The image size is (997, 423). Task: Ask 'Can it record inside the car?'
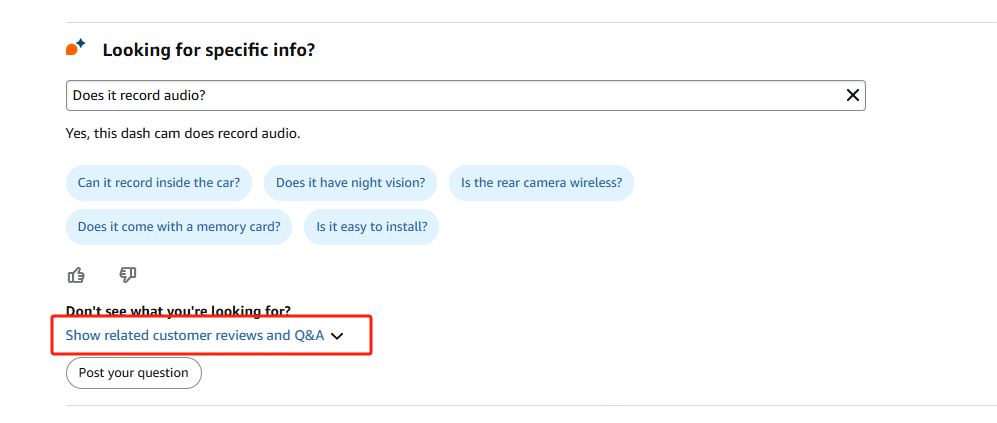point(159,183)
